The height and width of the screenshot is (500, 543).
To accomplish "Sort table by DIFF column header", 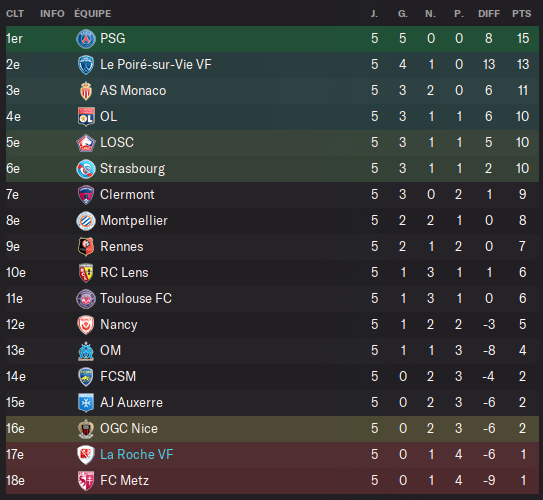I will pos(489,14).
